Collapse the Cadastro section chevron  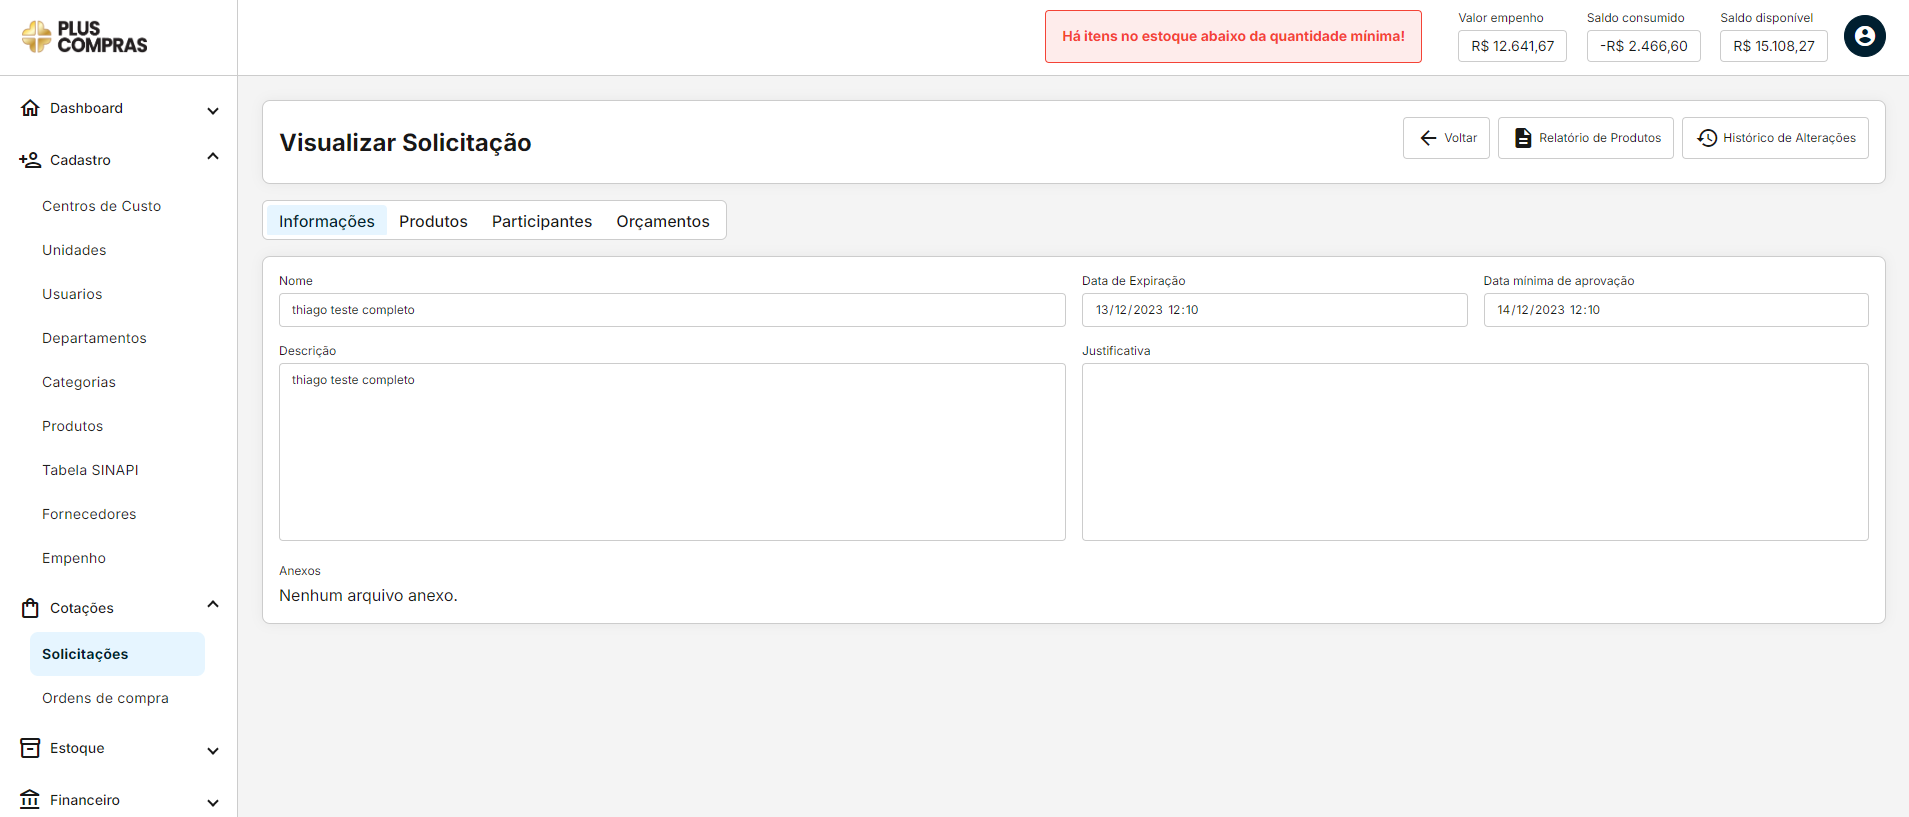click(x=213, y=157)
